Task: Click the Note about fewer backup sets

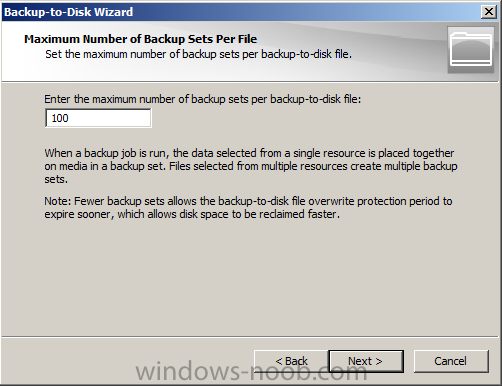Action: (248, 207)
